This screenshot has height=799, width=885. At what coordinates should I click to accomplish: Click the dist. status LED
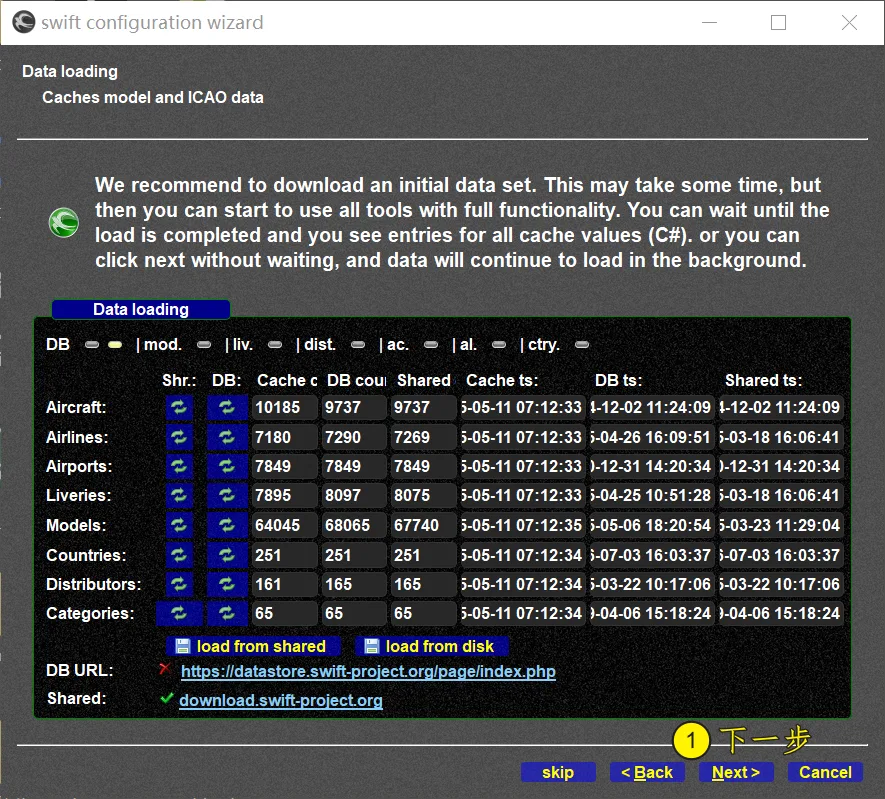point(358,345)
